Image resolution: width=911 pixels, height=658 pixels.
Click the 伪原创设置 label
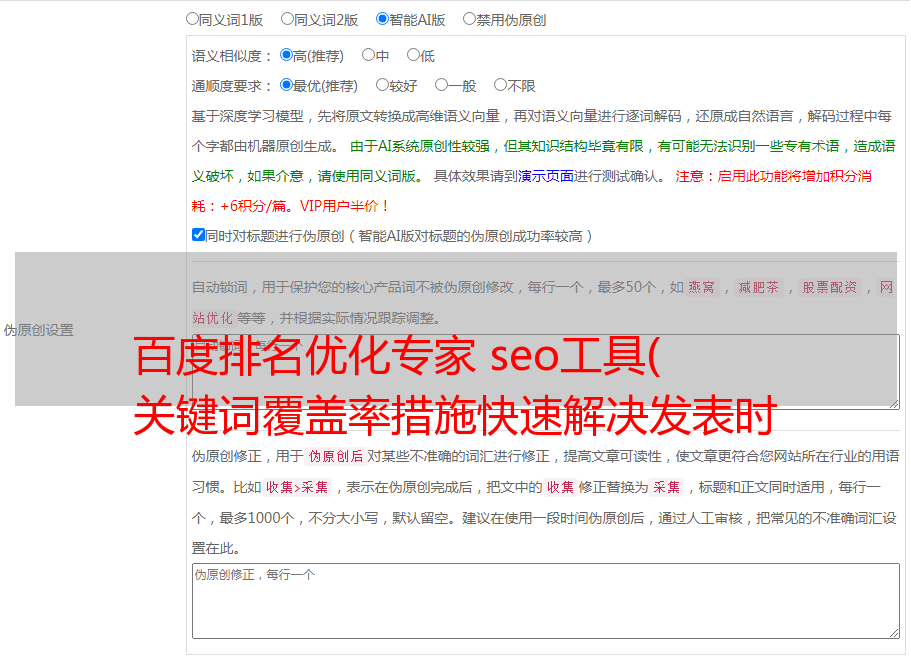coord(38,330)
